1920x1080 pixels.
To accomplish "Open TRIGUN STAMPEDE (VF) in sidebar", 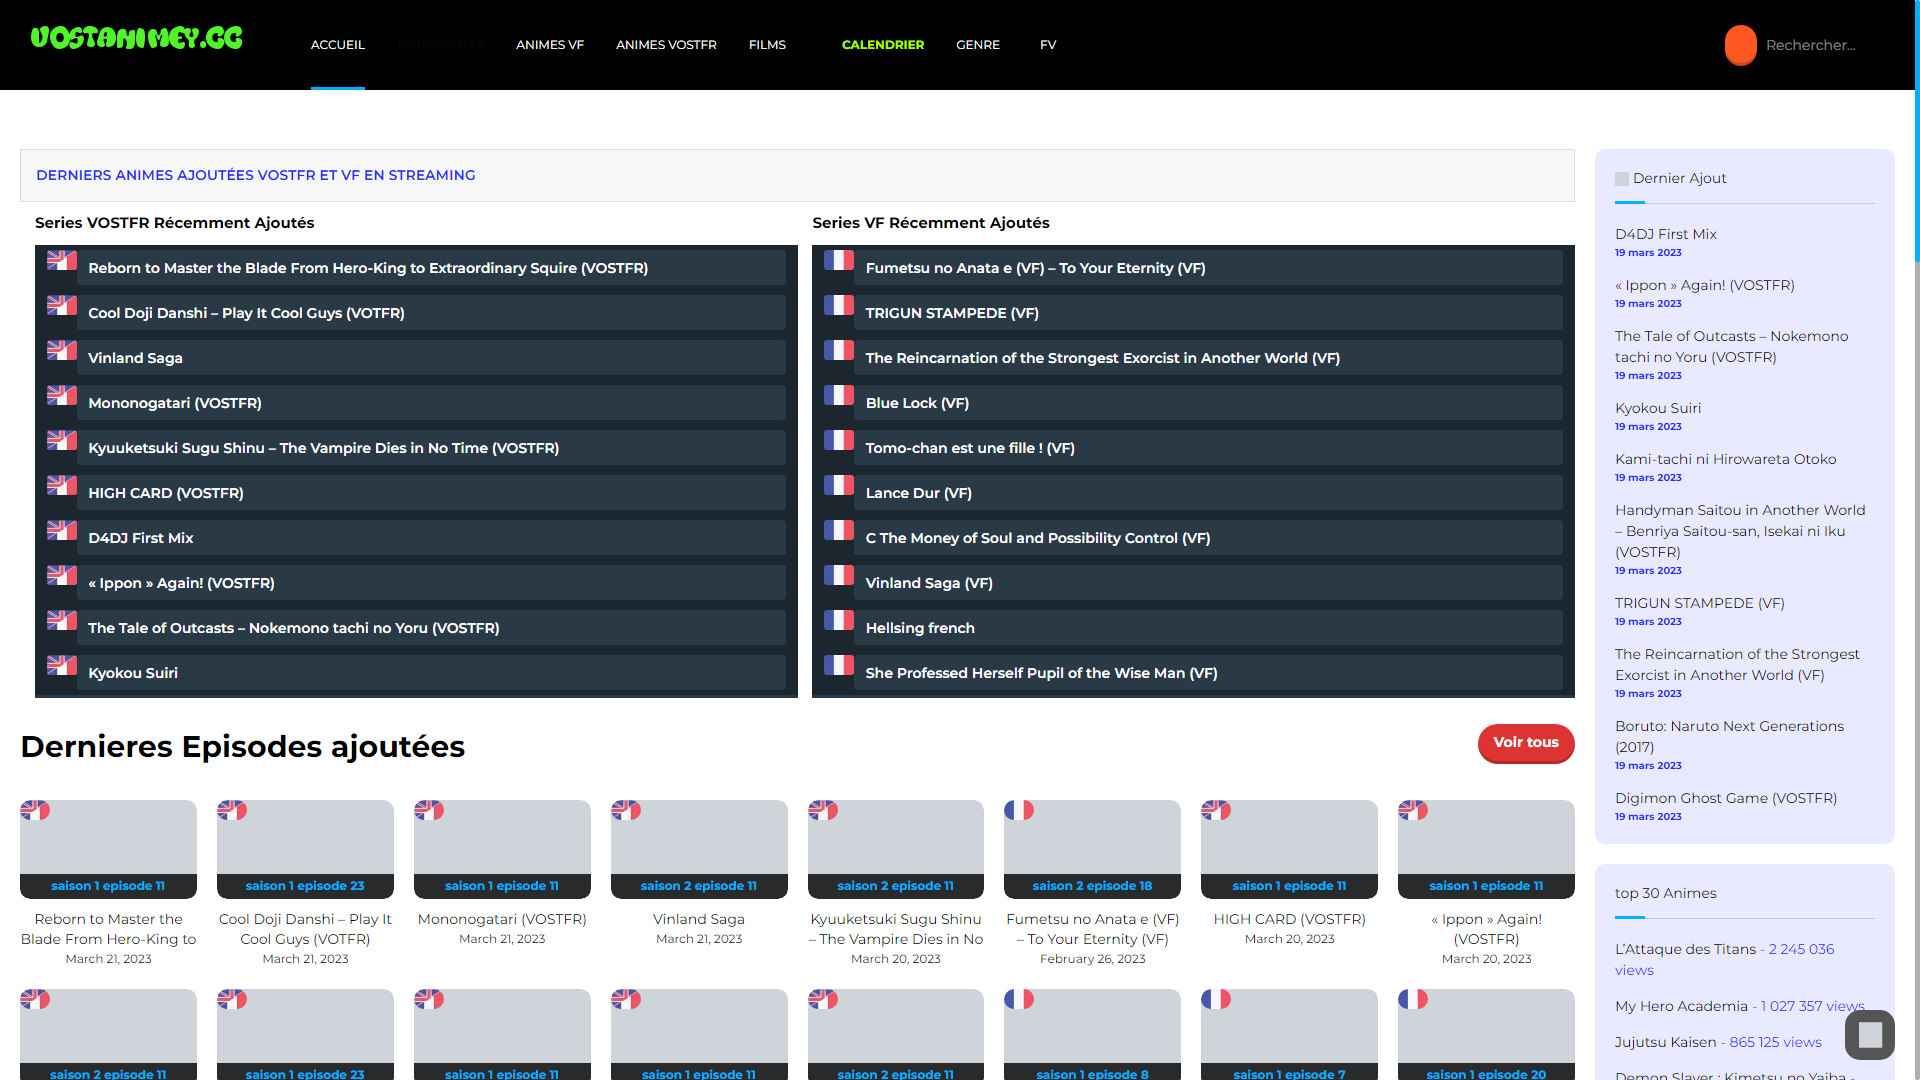I will 1699,603.
